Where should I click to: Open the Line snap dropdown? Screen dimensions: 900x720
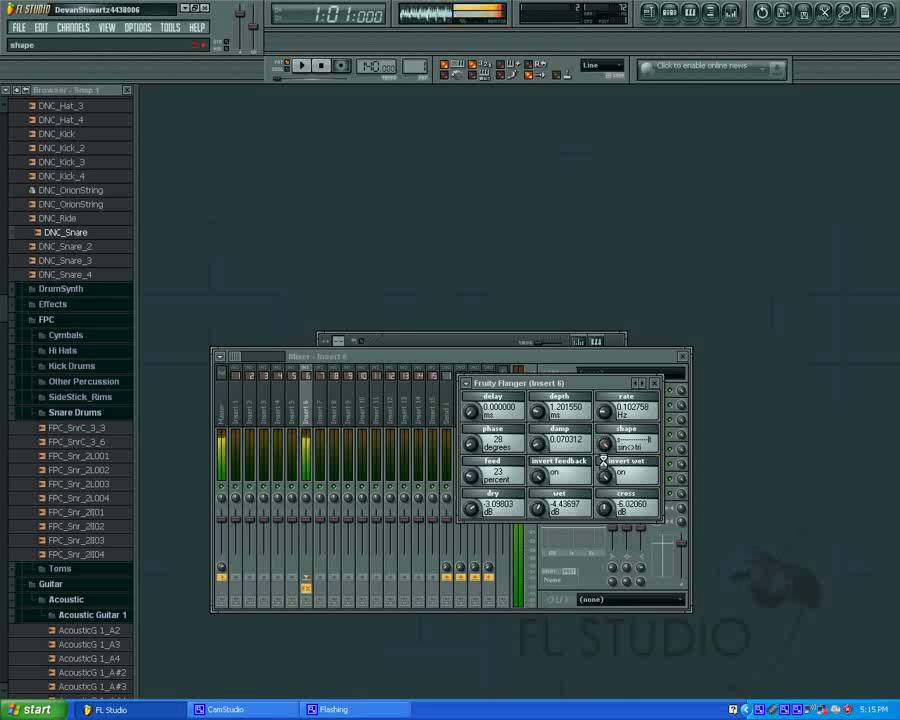[602, 65]
